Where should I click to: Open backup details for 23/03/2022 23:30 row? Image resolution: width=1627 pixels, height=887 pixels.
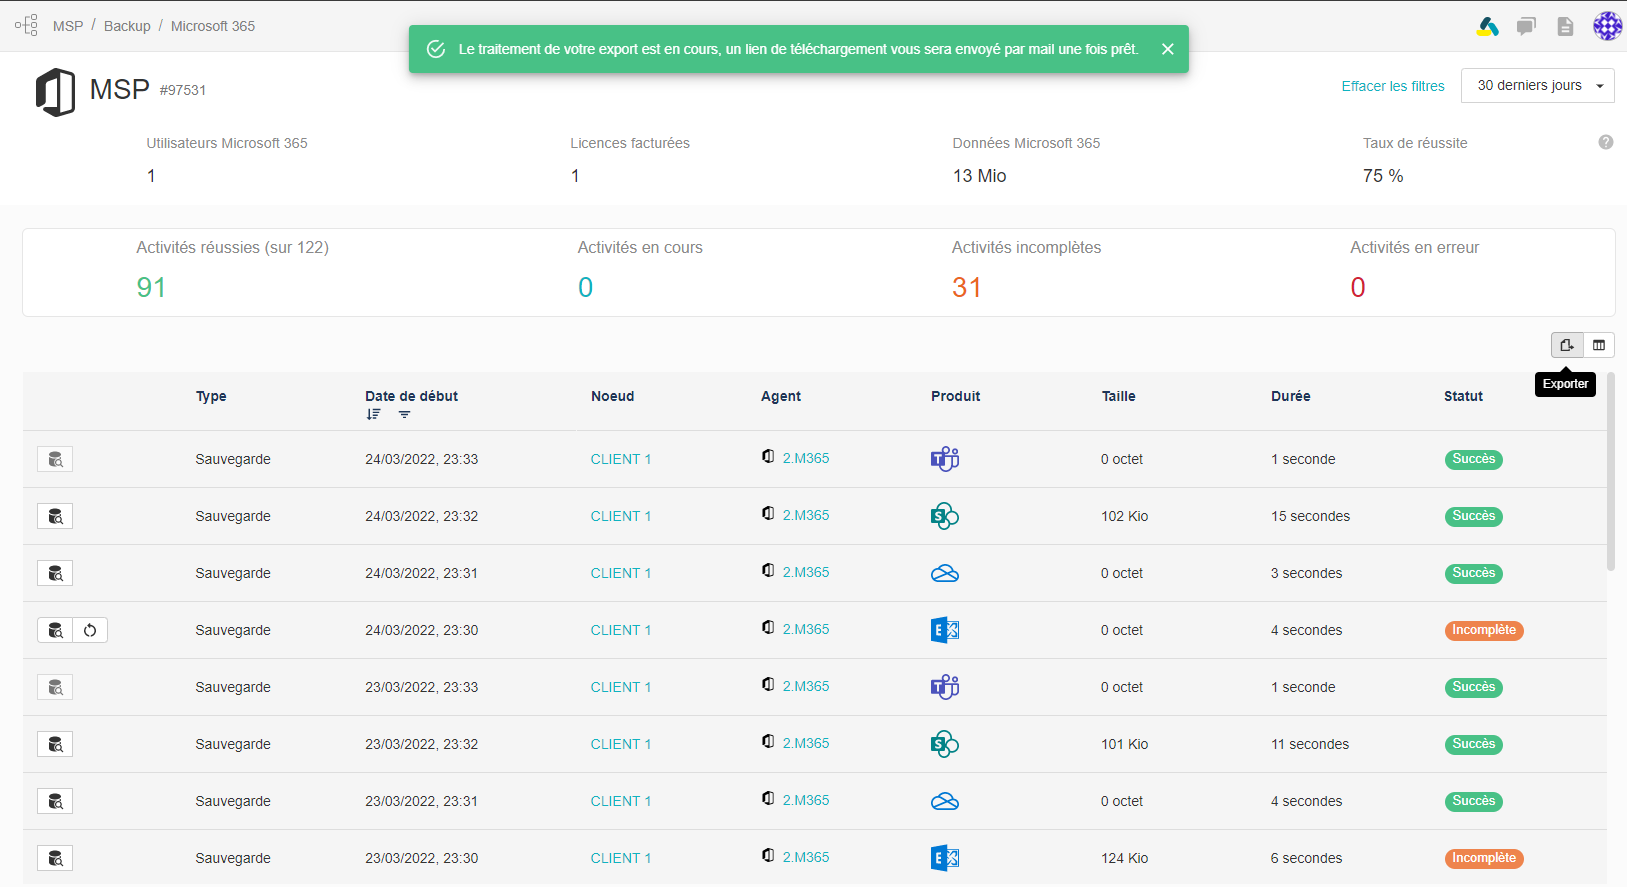tap(55, 858)
